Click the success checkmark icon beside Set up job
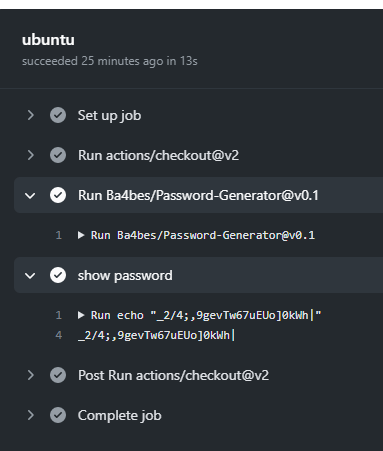The image size is (383, 451). [x=58, y=115]
